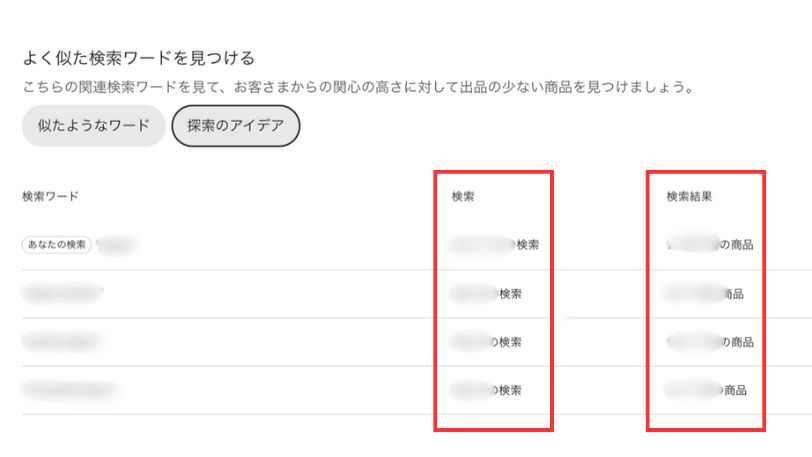The height and width of the screenshot is (457, 812).
Task: Click the description text about 関連検索ワード
Action: [357, 87]
